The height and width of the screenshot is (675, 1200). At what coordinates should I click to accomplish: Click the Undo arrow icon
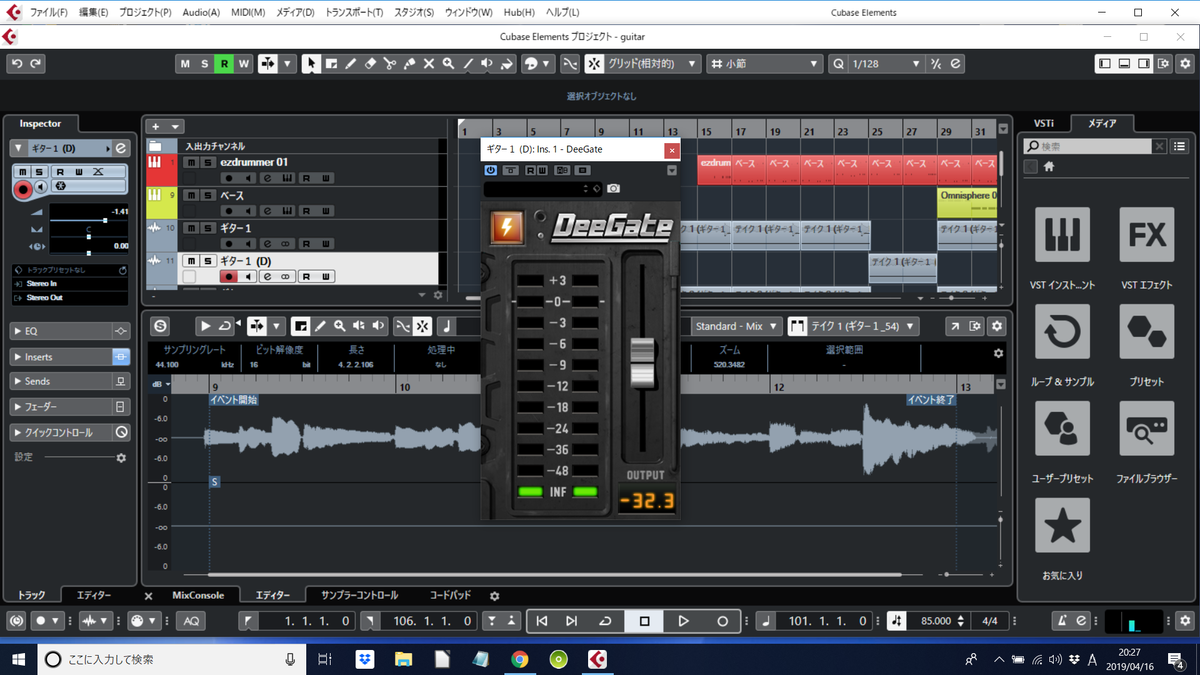coord(17,63)
